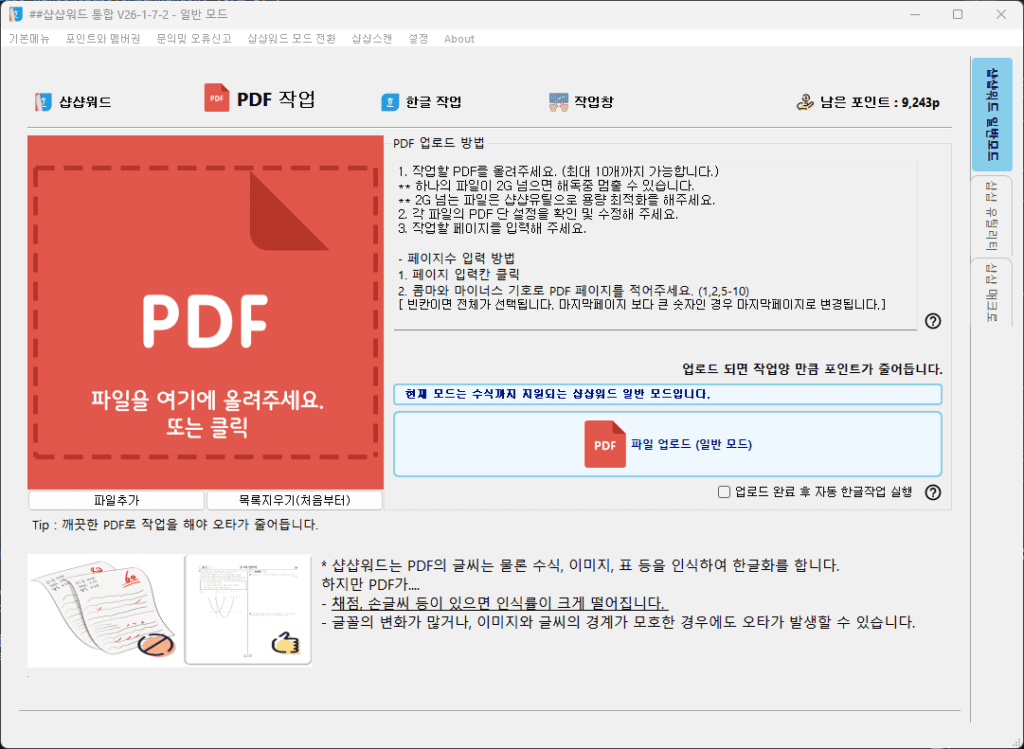
Task: Click PDF icon on 파일 업로드 button
Action: coord(605,444)
